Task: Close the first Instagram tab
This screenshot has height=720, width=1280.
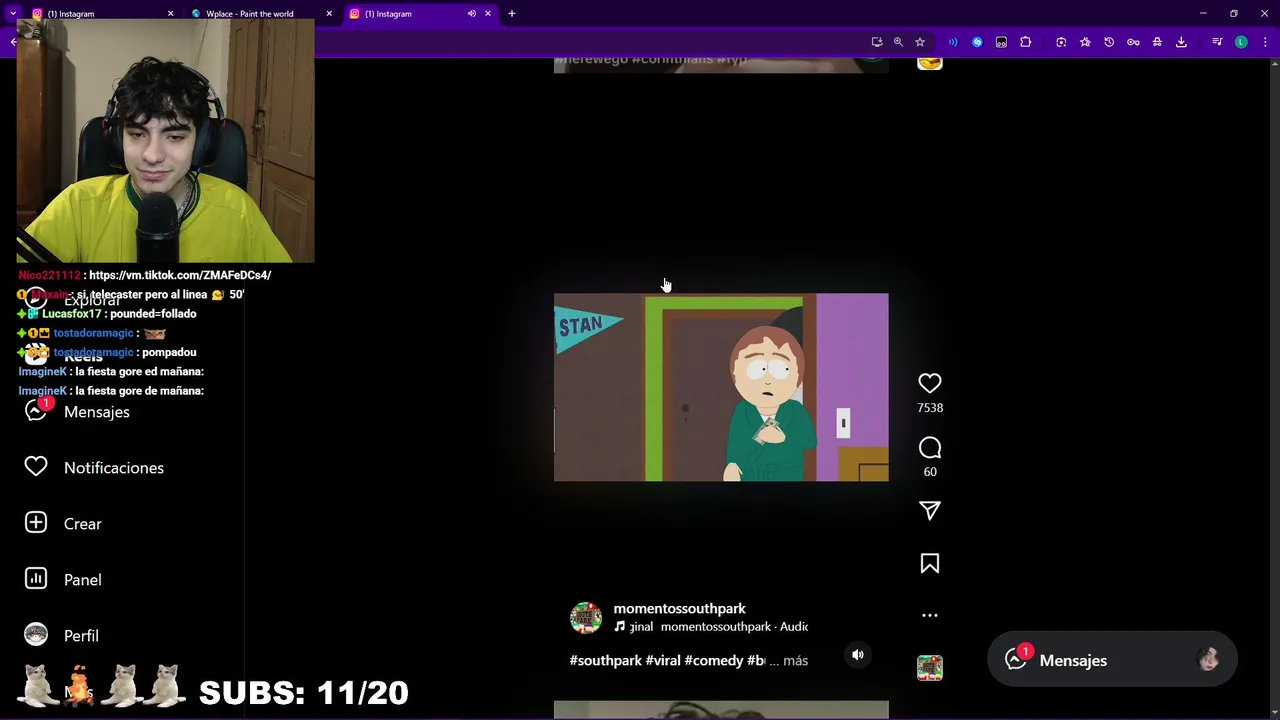Action: pyautogui.click(x=170, y=14)
